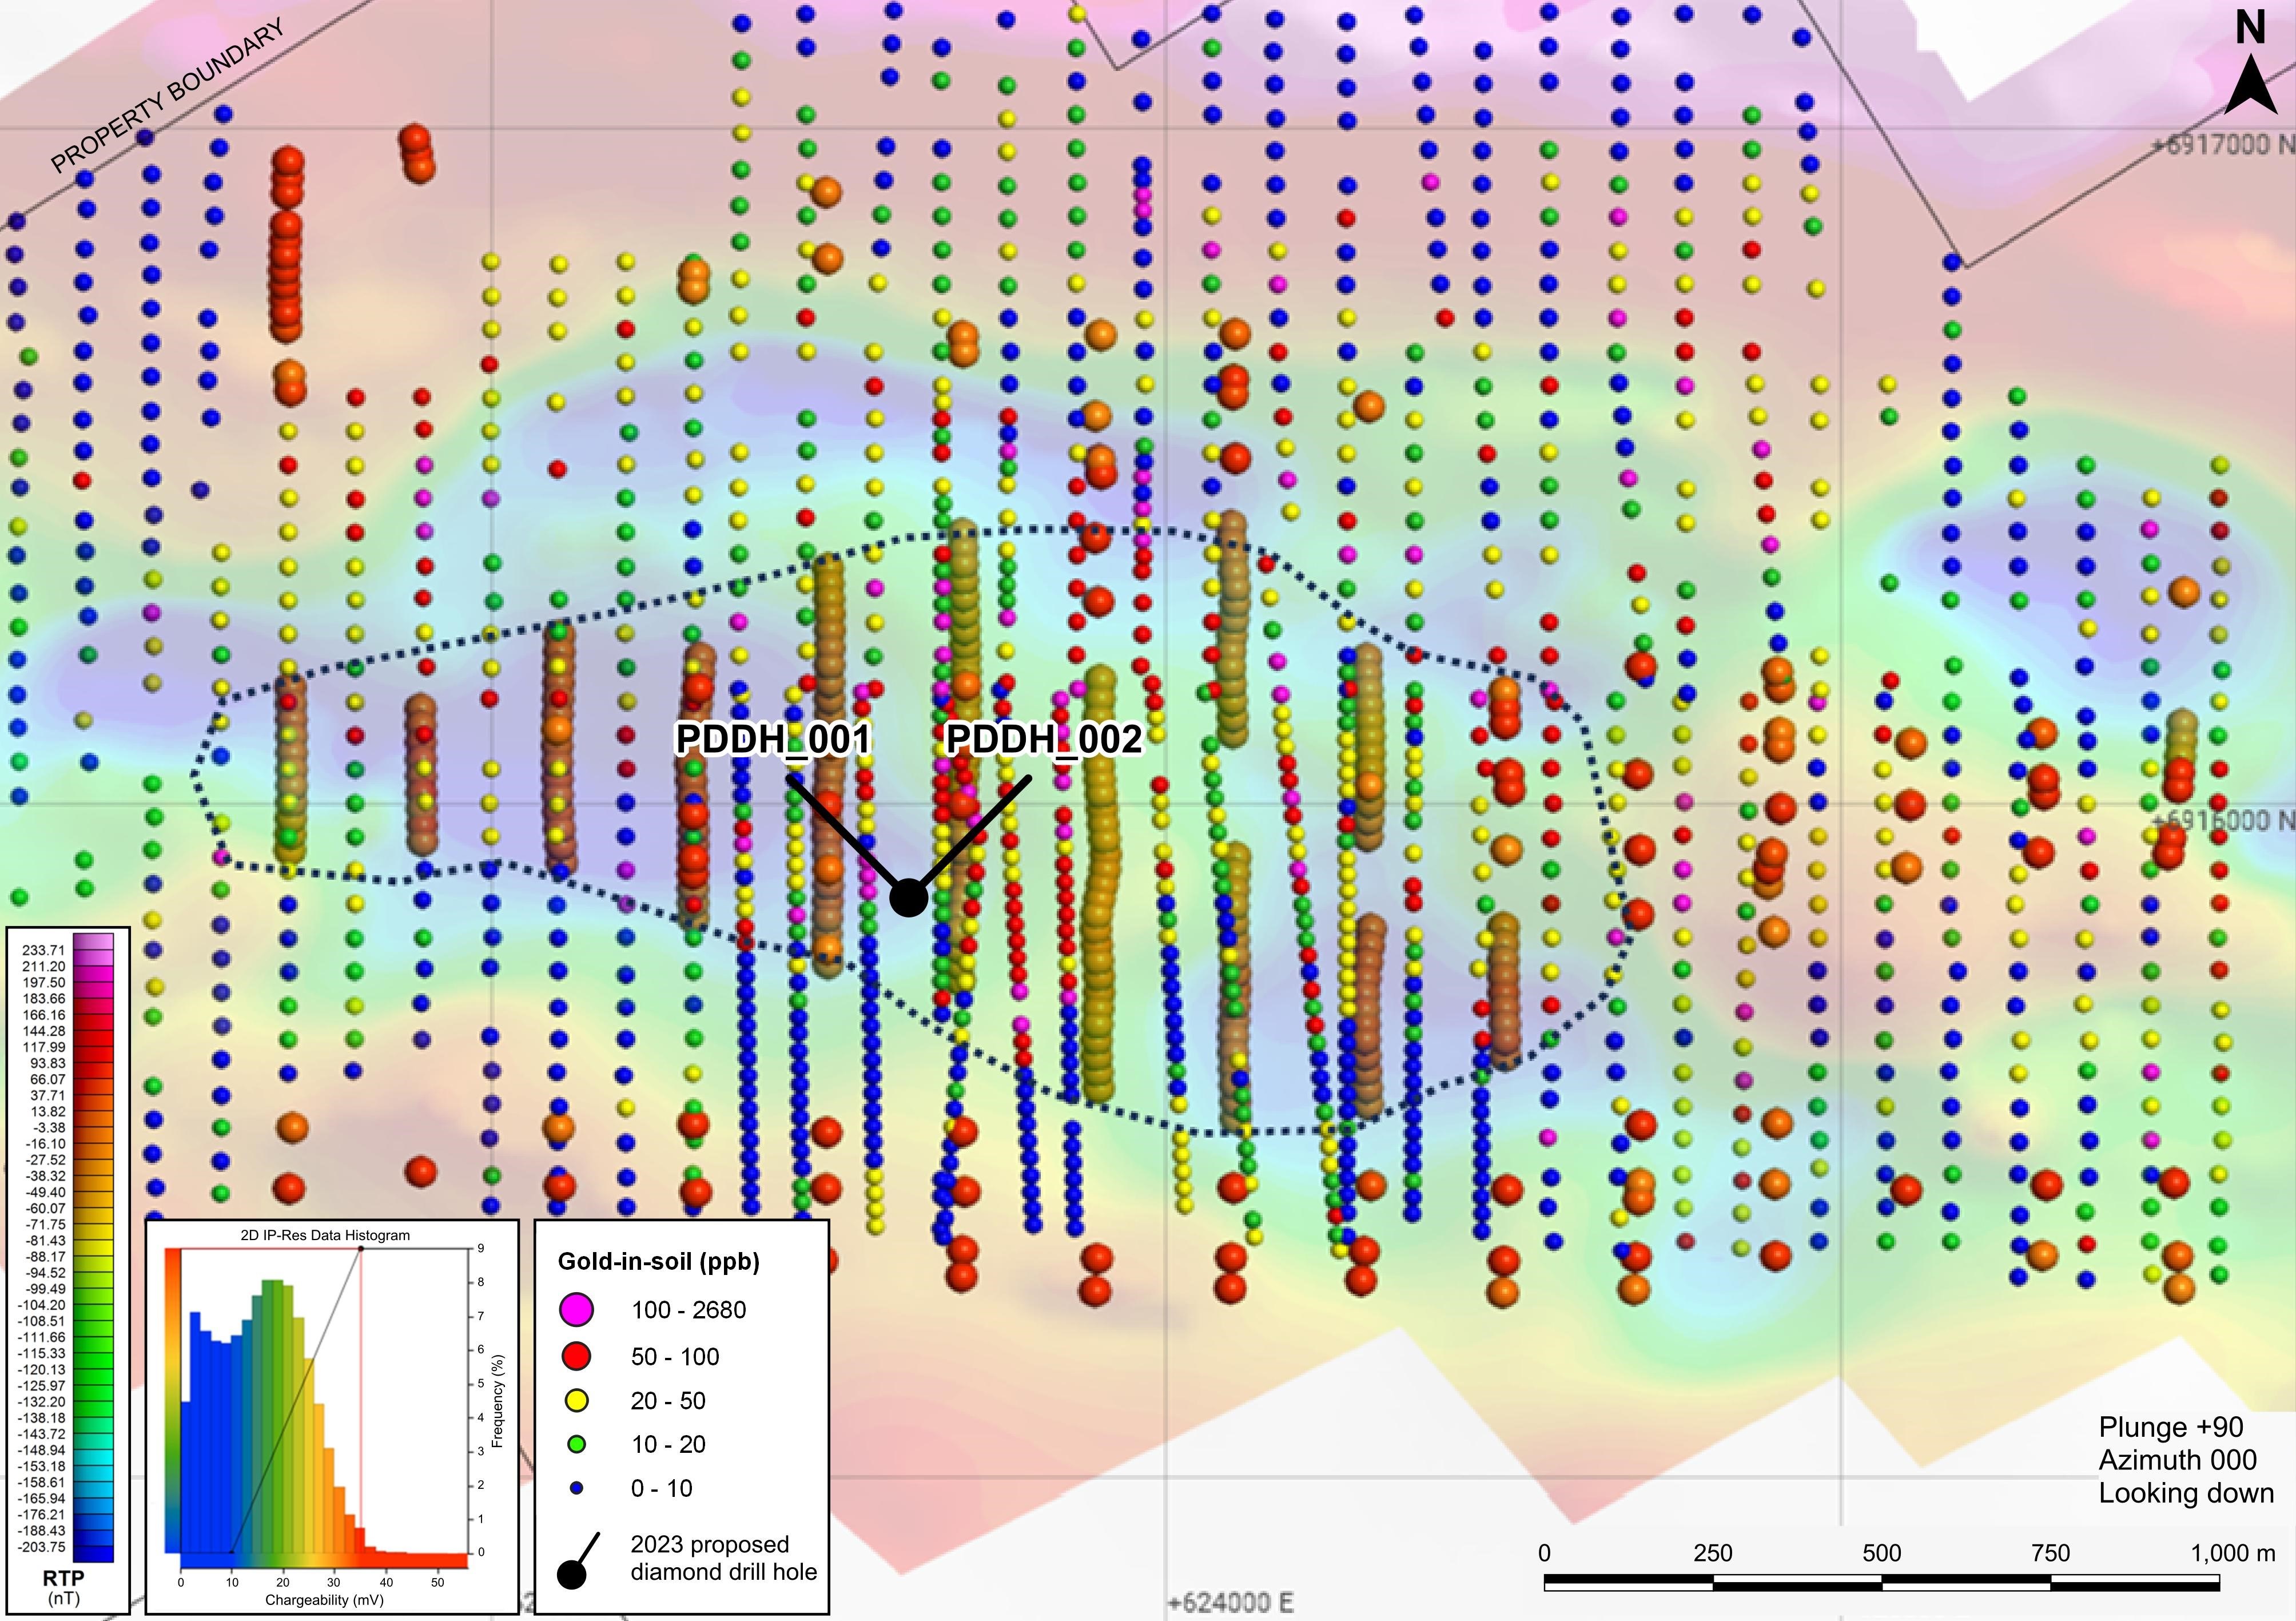
Task: Select the green 10 - 20 legend circle
Action: pyautogui.click(x=576, y=1444)
